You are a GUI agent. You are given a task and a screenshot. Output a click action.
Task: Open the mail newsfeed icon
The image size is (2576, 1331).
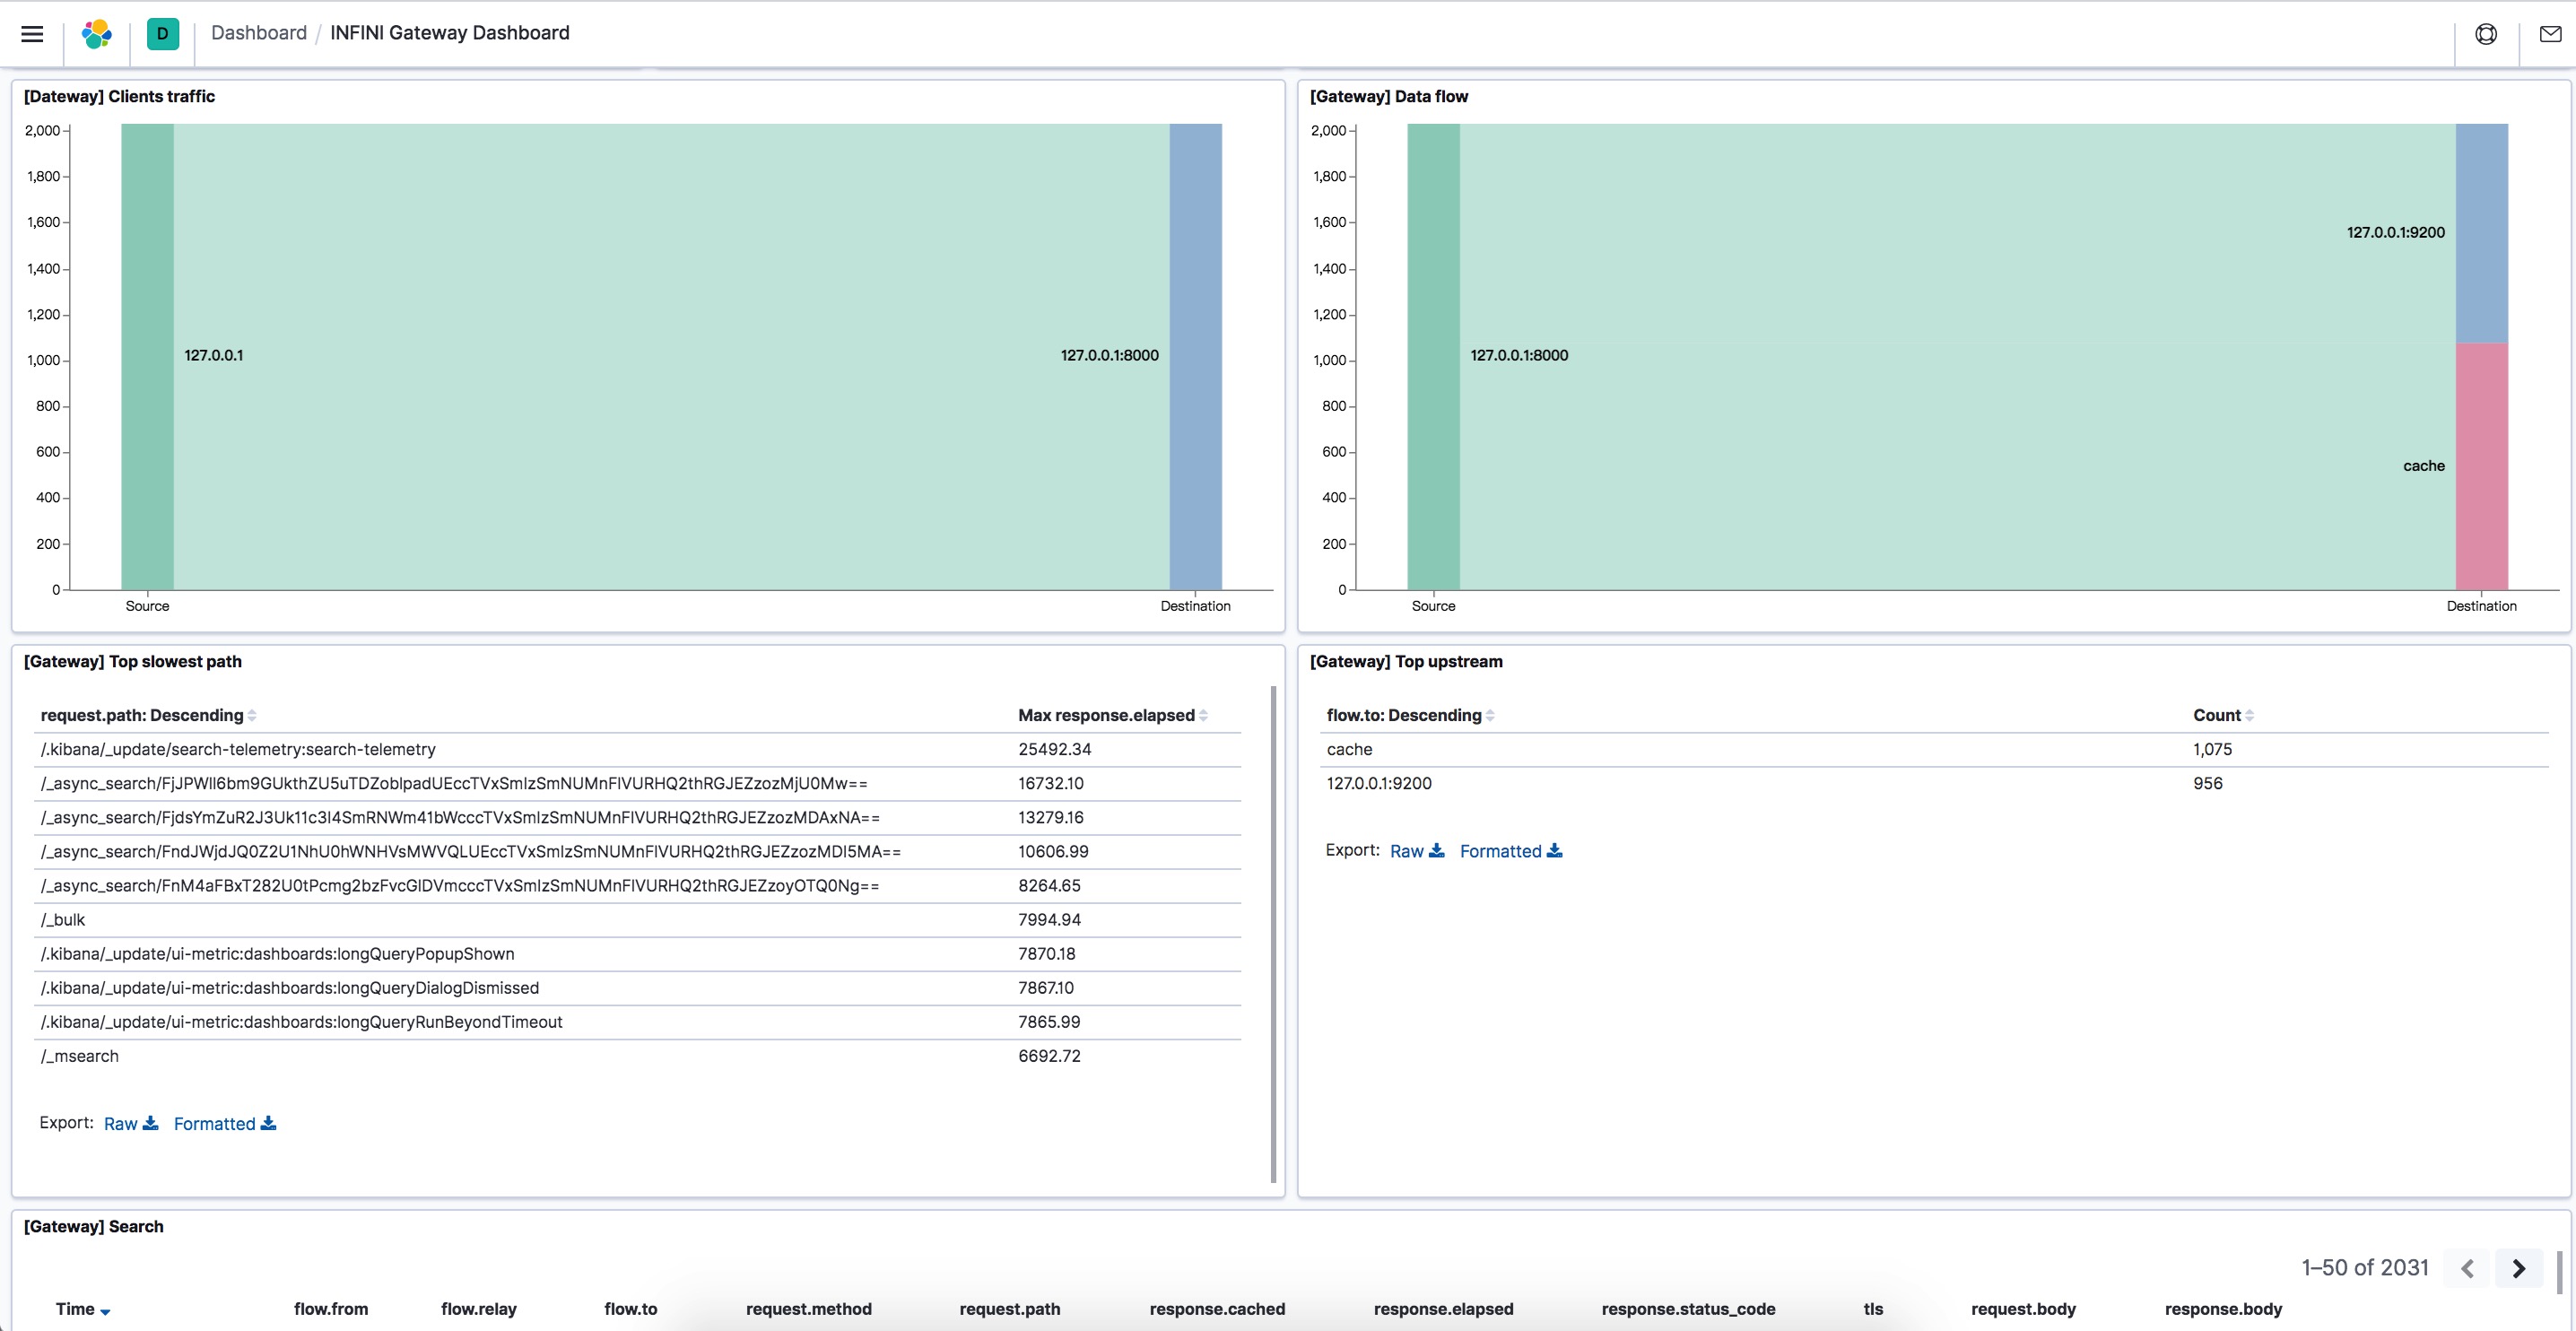[x=2550, y=34]
